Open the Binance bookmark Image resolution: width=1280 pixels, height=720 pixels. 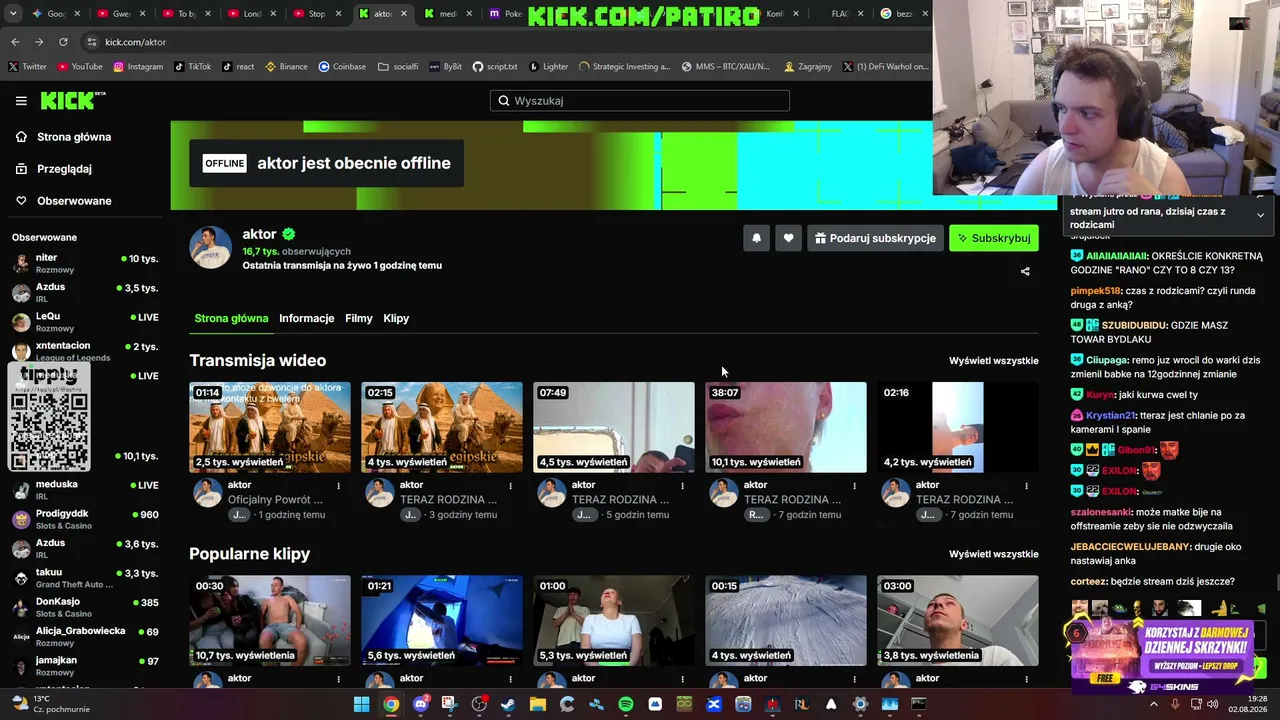286,67
